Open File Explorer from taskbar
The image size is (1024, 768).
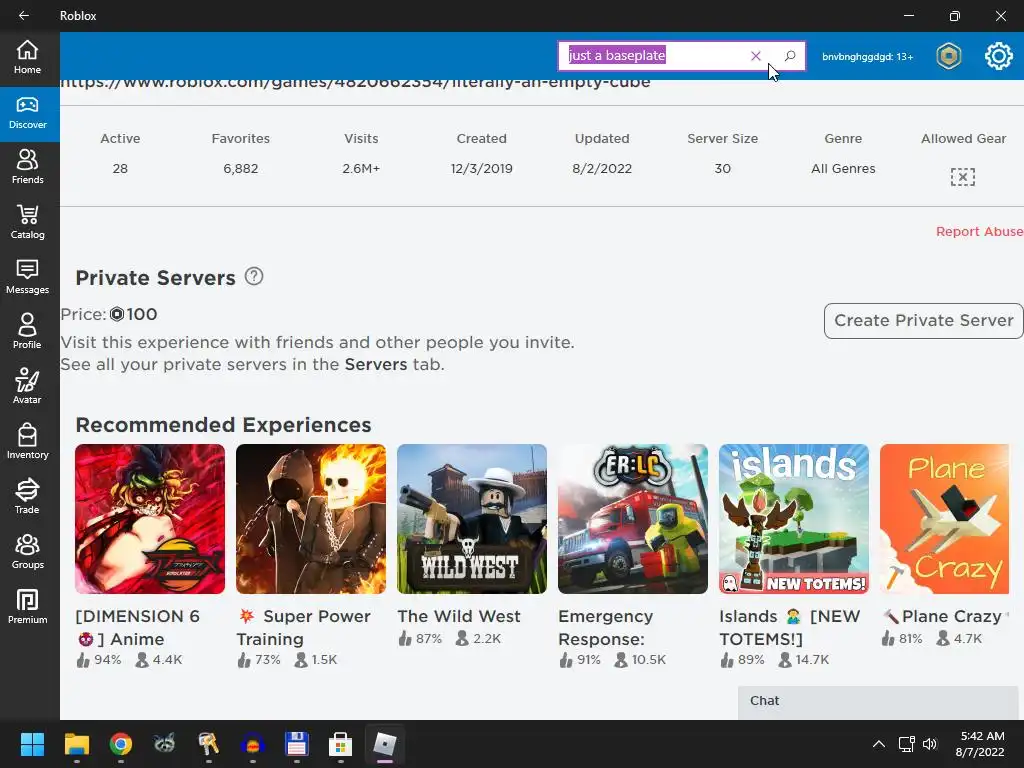(76, 744)
